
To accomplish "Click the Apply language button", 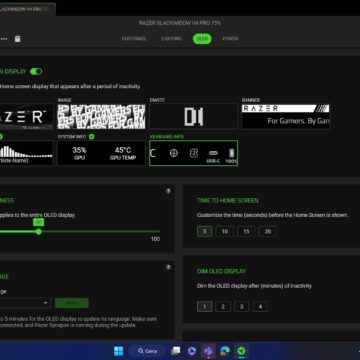I will (72, 303).
